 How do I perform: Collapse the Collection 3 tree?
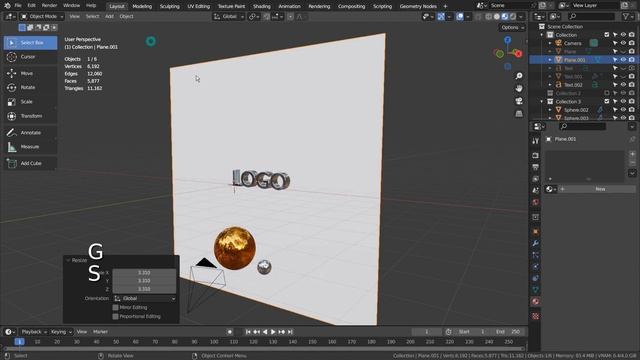click(542, 102)
